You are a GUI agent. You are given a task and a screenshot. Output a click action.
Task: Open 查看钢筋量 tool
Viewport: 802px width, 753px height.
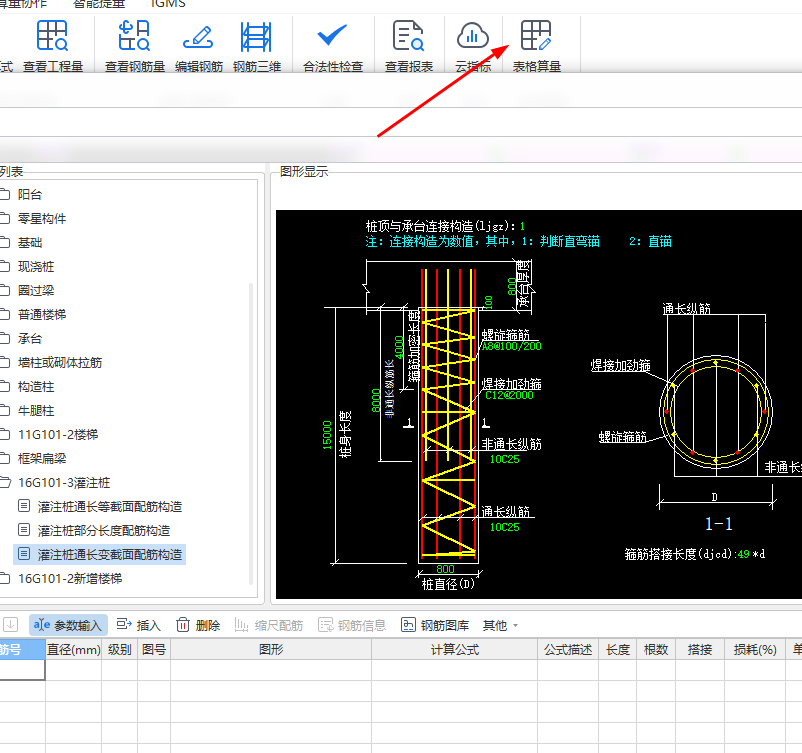(135, 46)
